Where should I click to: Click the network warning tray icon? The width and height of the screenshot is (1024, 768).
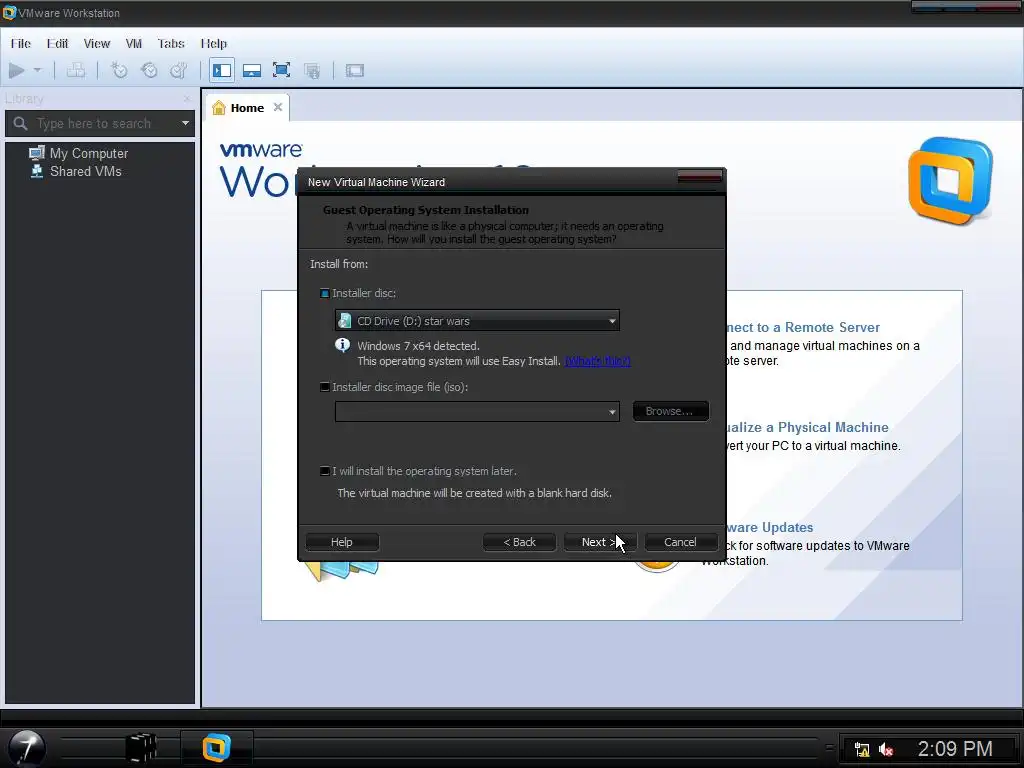click(x=862, y=750)
